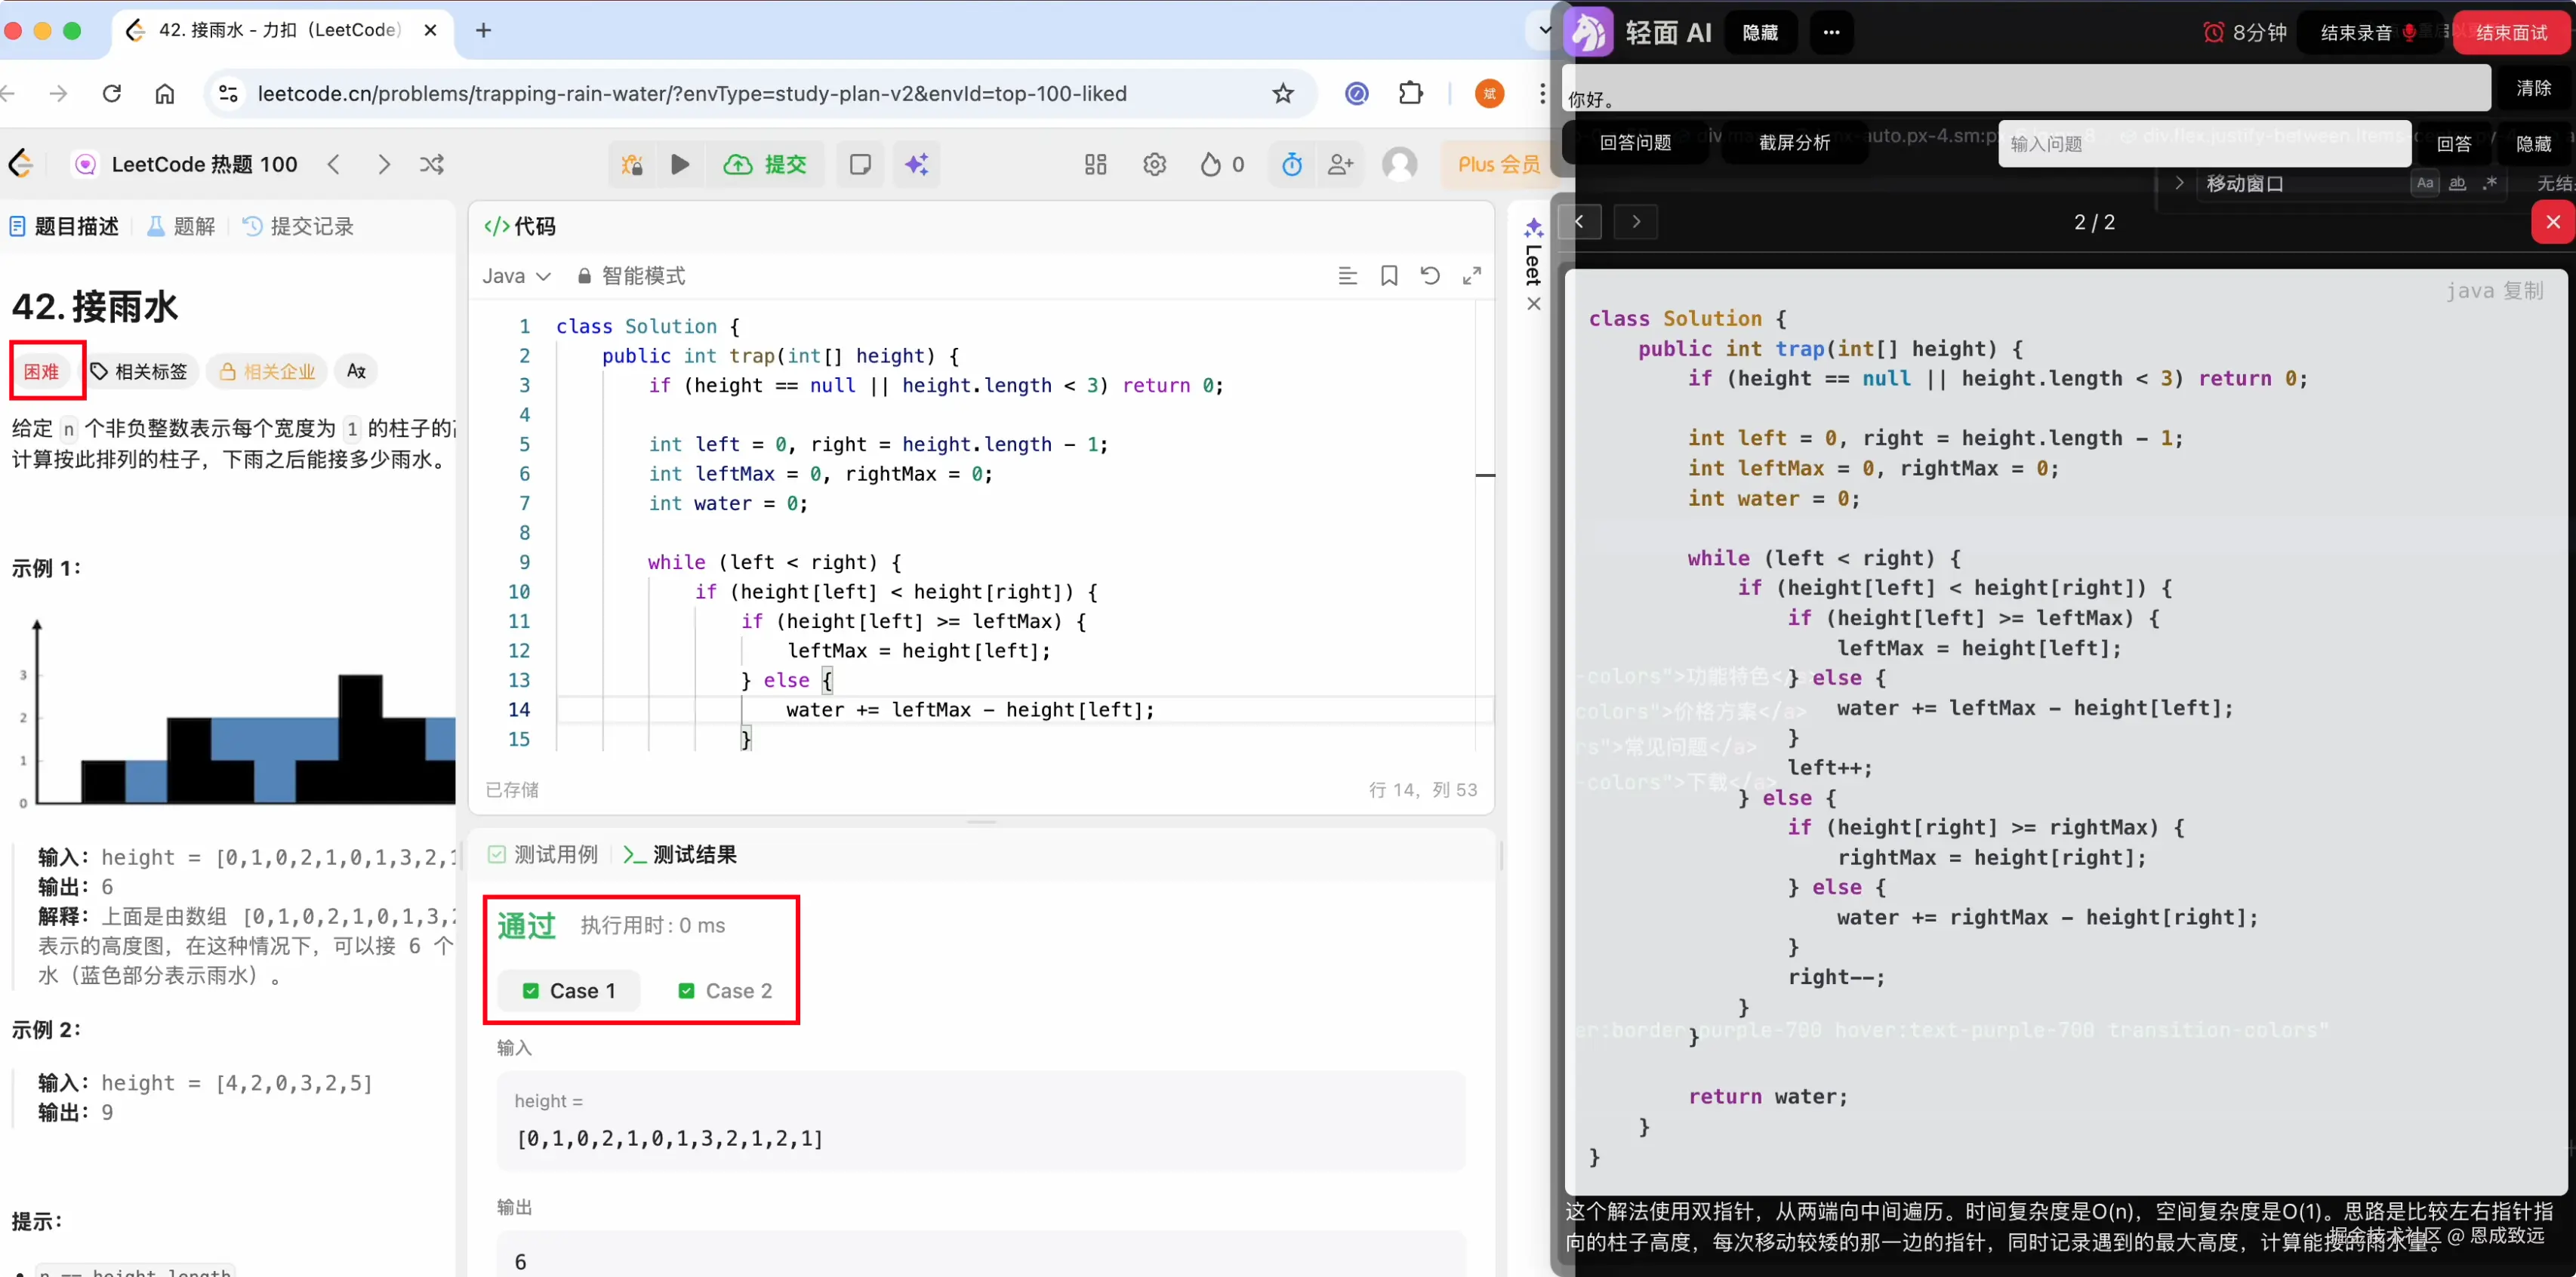Click the run code play icon

pos(680,165)
